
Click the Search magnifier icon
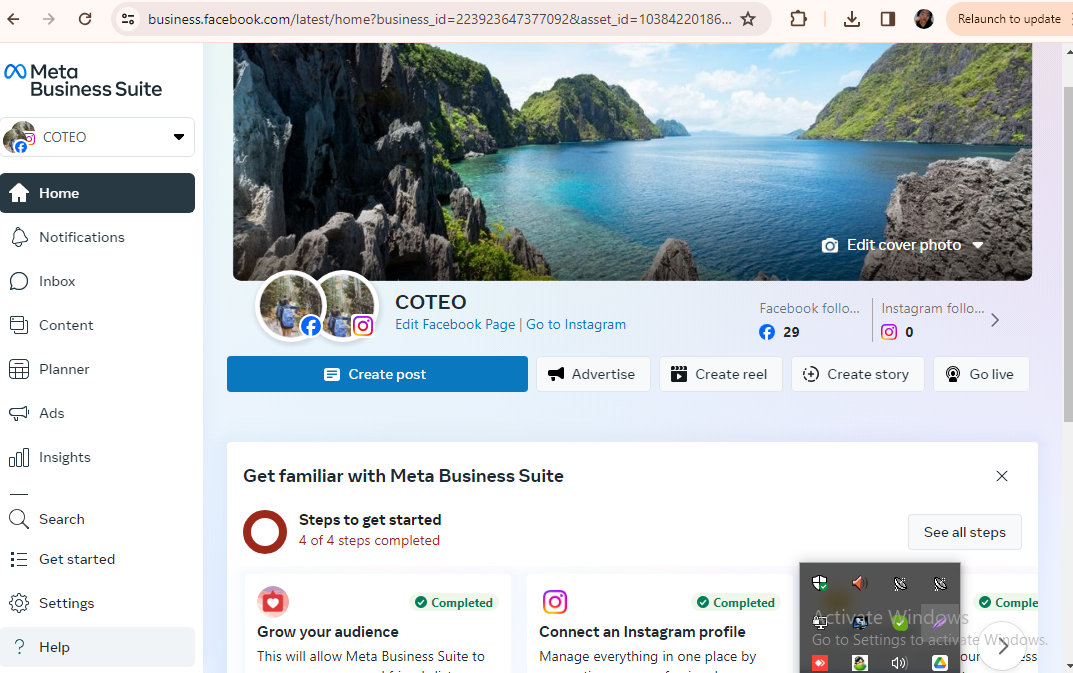pos(19,519)
